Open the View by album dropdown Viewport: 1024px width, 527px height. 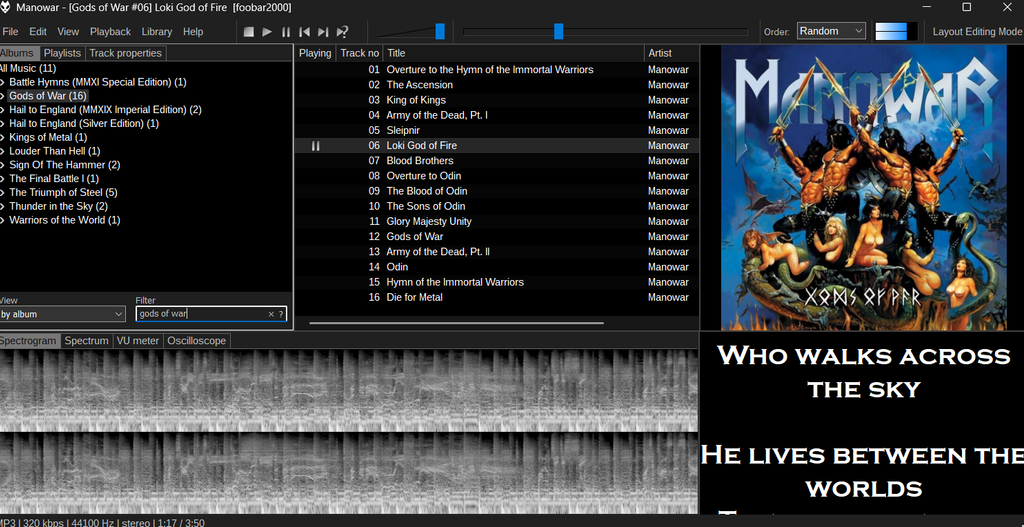coord(62,314)
